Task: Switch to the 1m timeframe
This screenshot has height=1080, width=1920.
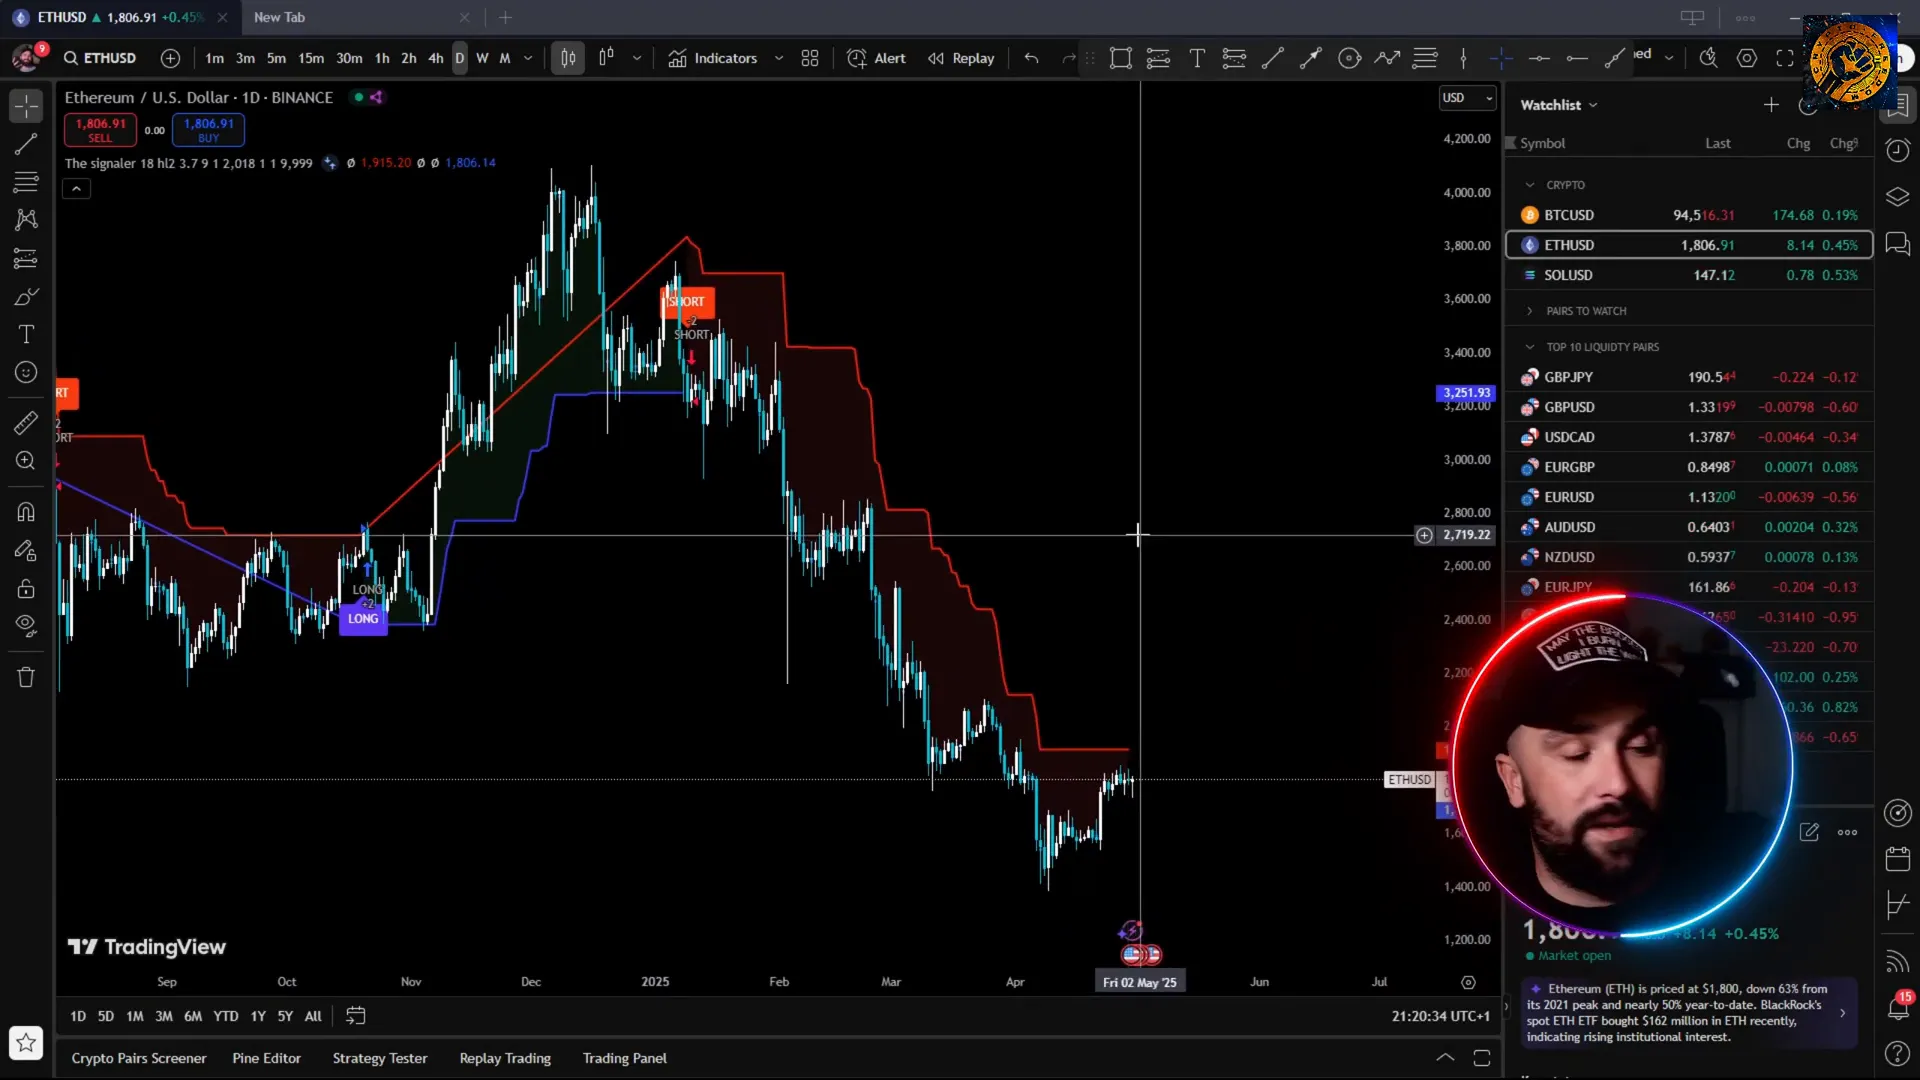Action: click(x=214, y=58)
